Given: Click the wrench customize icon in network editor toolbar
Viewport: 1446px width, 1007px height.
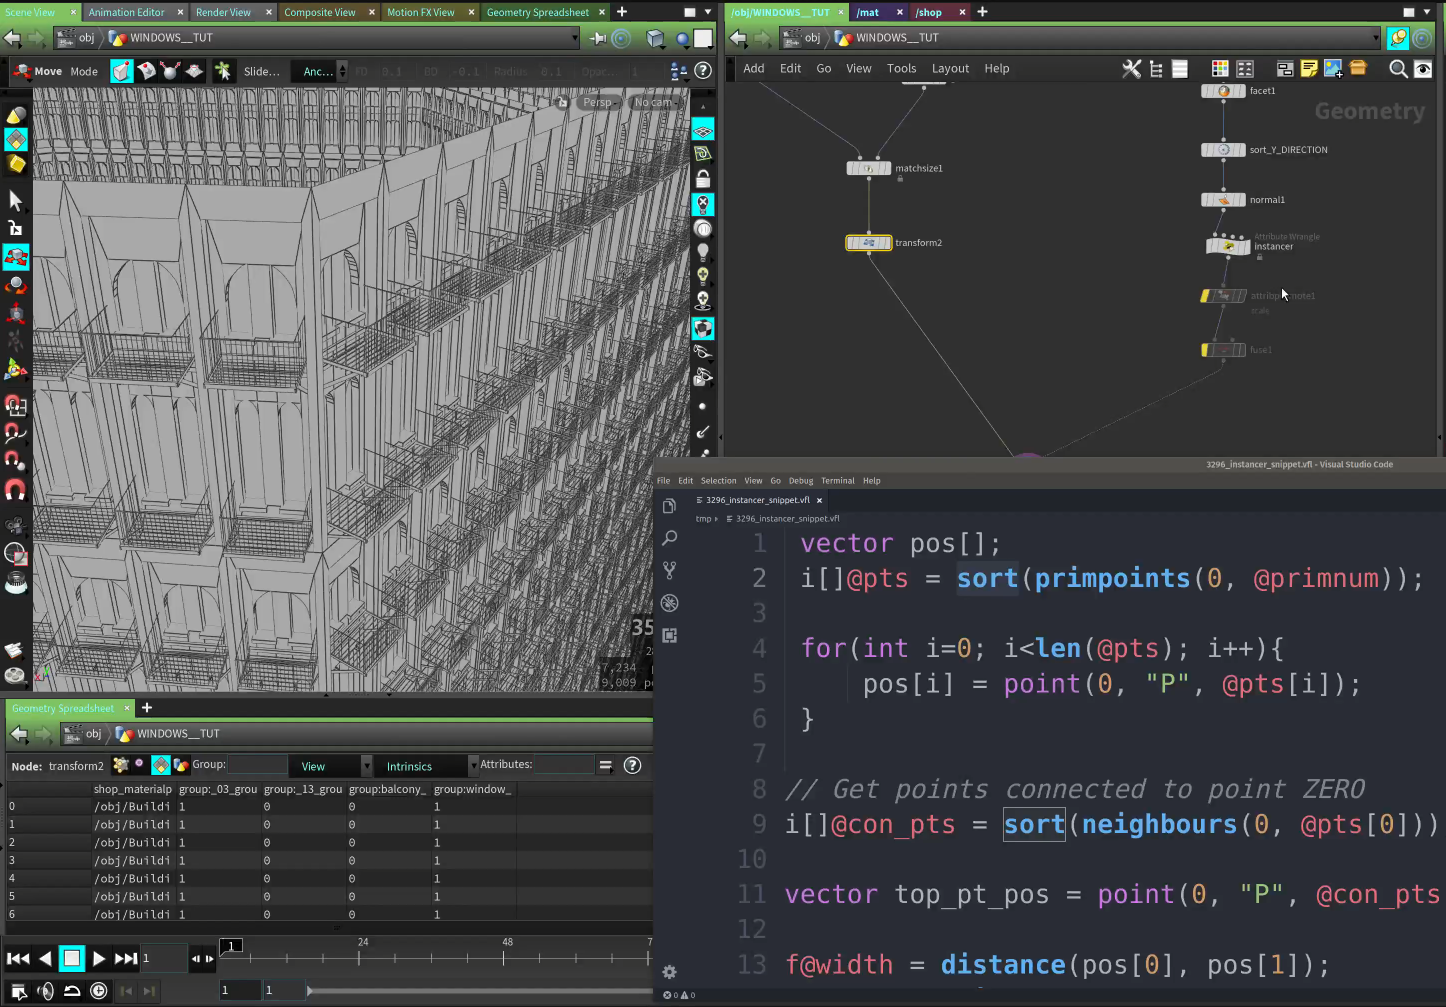Looking at the screenshot, I should click(1131, 68).
